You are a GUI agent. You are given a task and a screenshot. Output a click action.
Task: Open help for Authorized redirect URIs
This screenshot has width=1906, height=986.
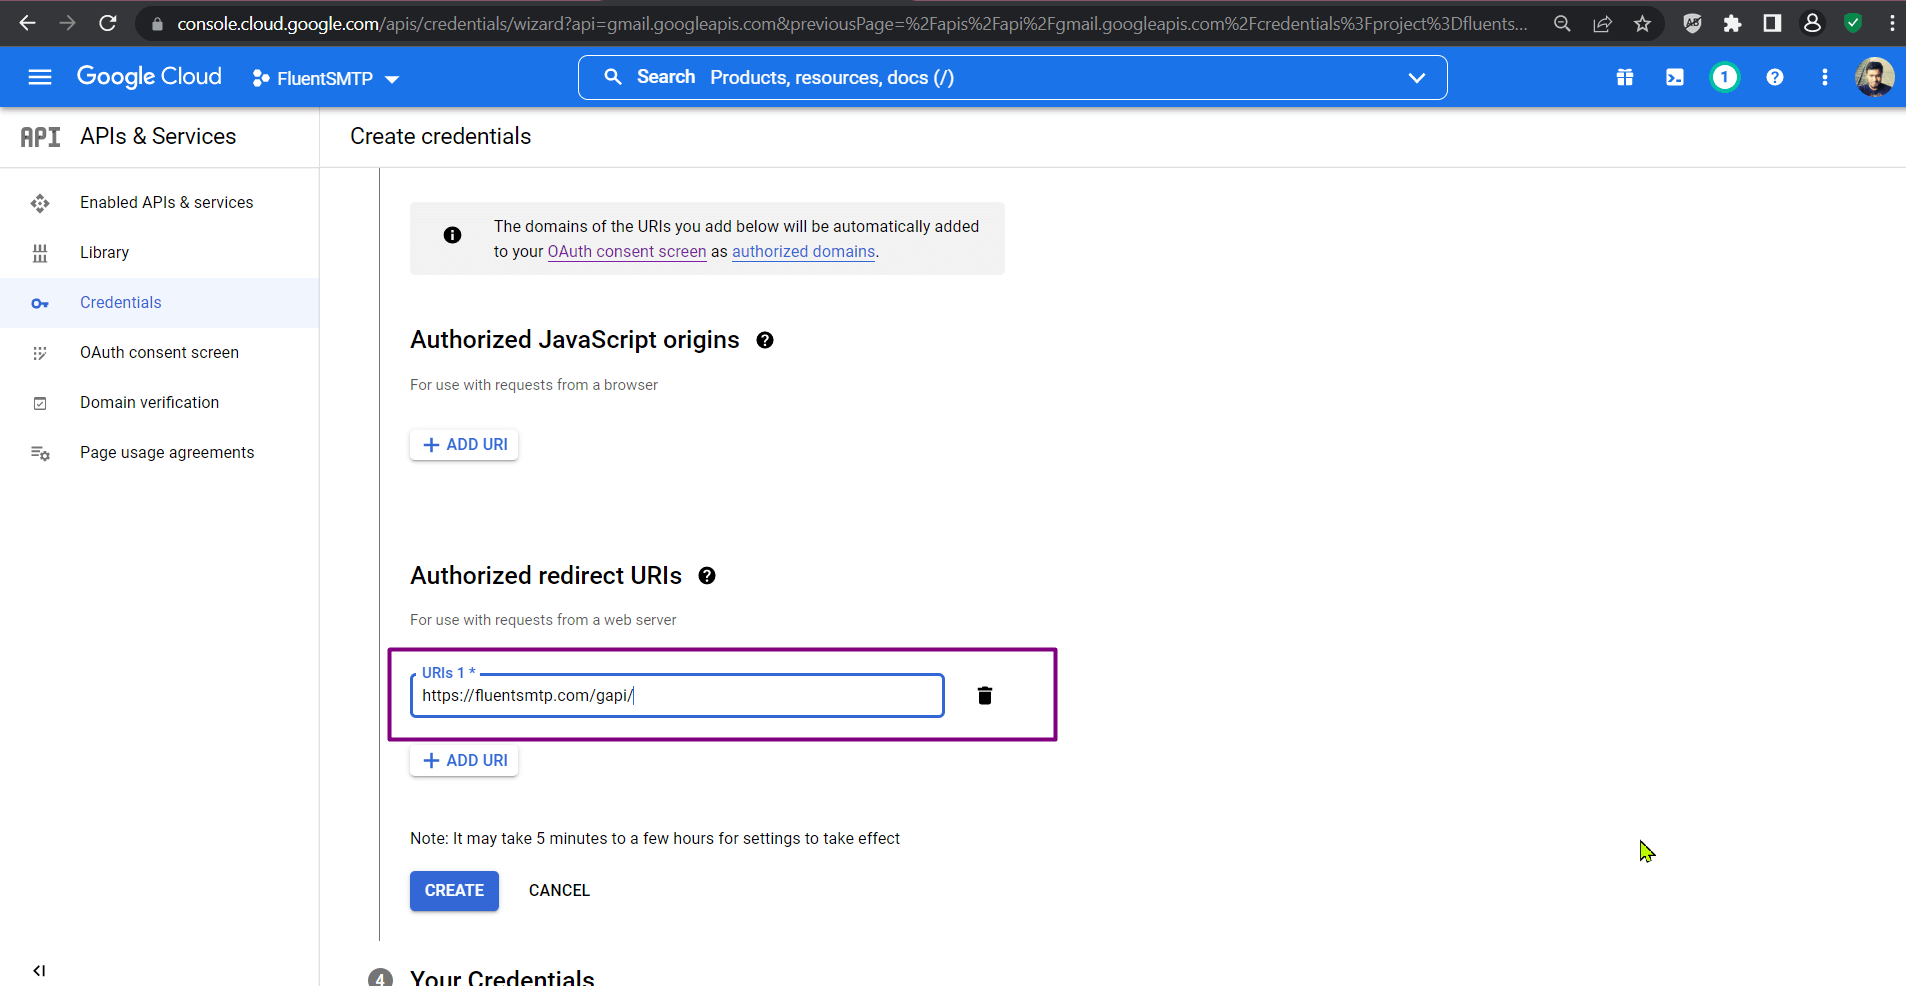[707, 576]
